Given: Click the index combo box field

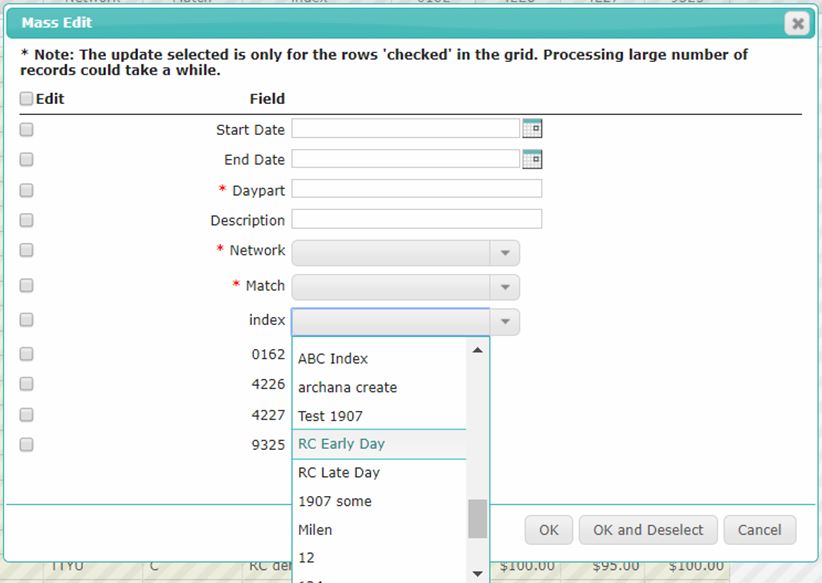Looking at the screenshot, I should point(391,321).
